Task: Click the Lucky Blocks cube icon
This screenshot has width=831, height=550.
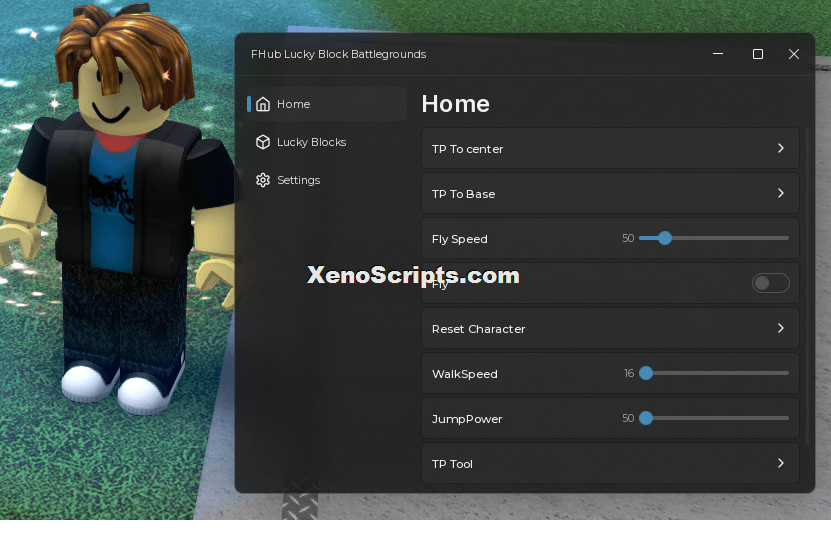Action: click(263, 142)
